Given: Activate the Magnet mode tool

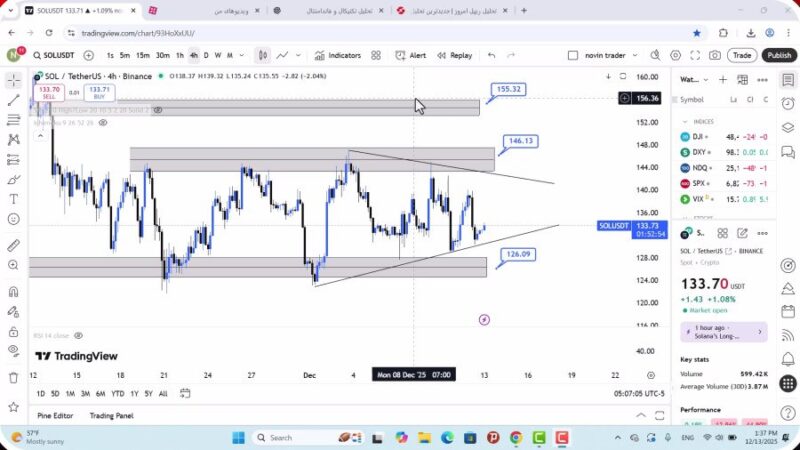Looking at the screenshot, I should pyautogui.click(x=13, y=292).
